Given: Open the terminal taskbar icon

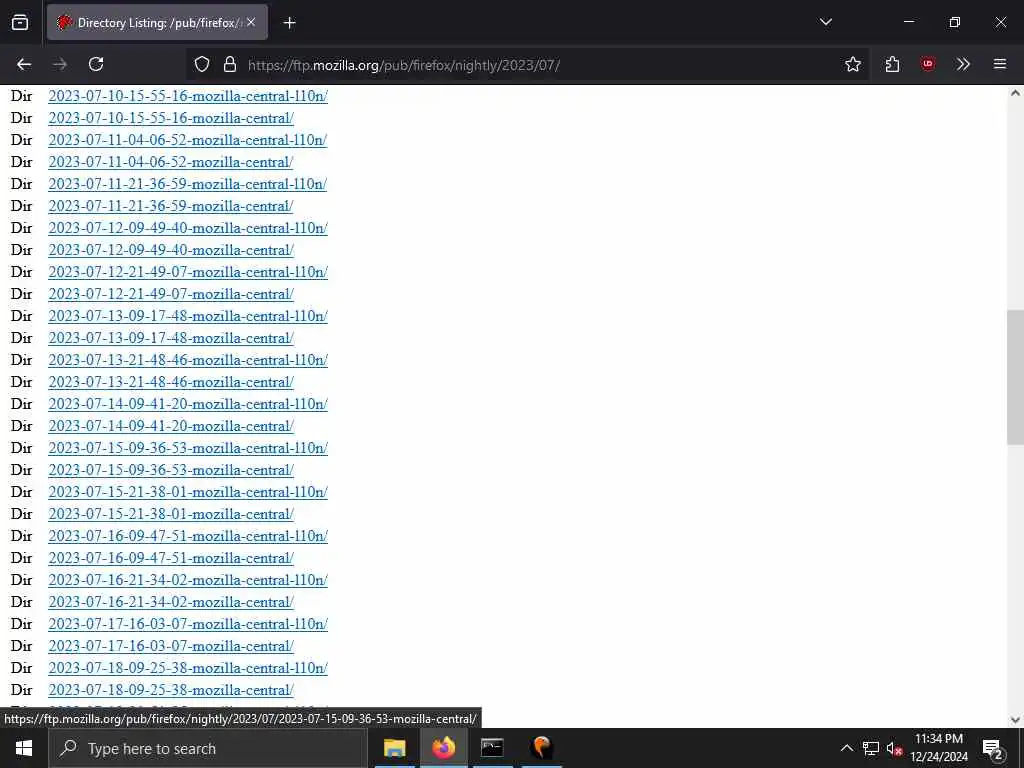Looking at the screenshot, I should pyautogui.click(x=492, y=748).
